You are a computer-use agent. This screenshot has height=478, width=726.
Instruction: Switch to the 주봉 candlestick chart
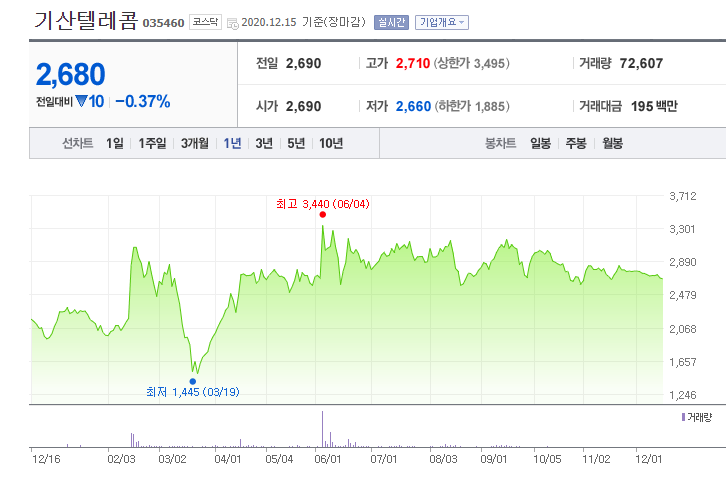[576, 143]
